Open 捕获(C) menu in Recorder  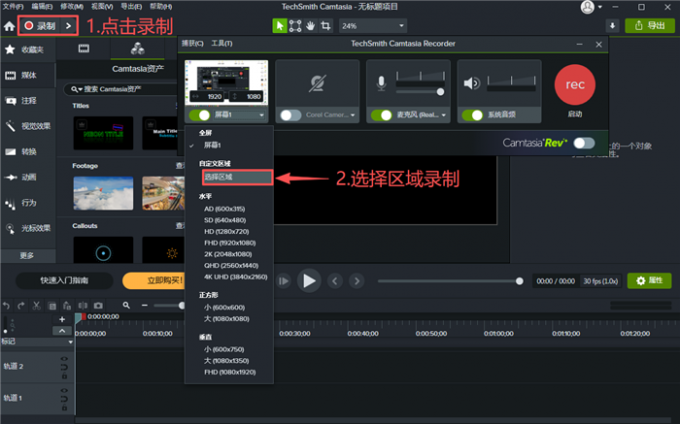[x=192, y=43]
